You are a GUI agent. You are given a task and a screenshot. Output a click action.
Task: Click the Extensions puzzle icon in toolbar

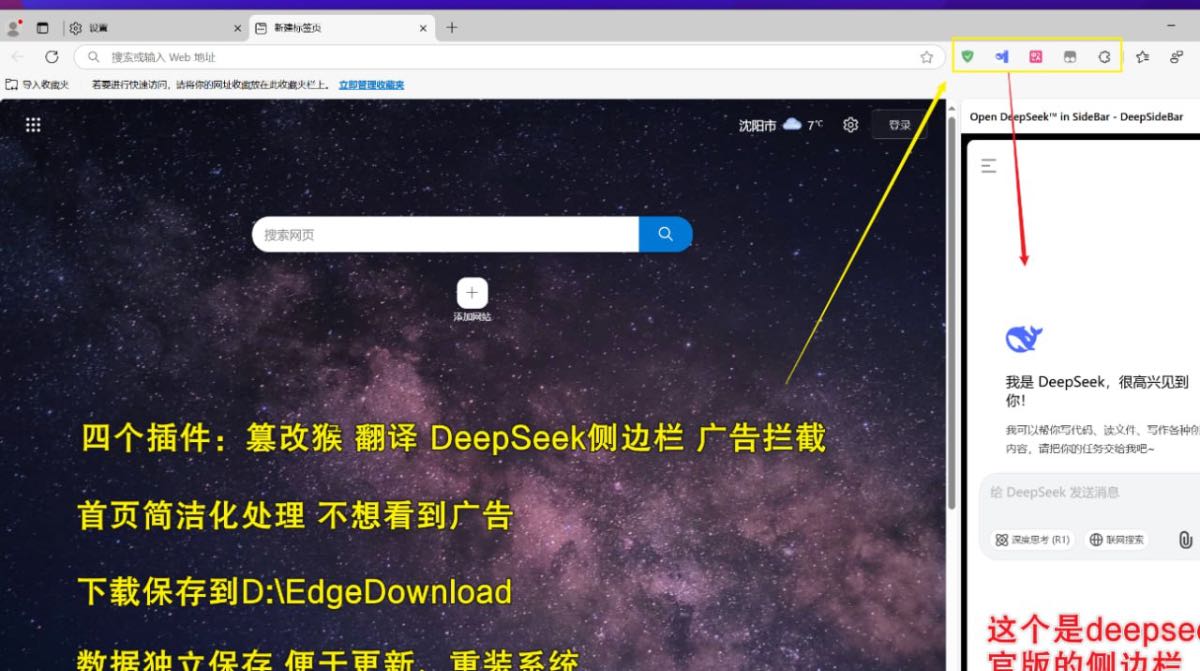pyautogui.click(x=1104, y=57)
